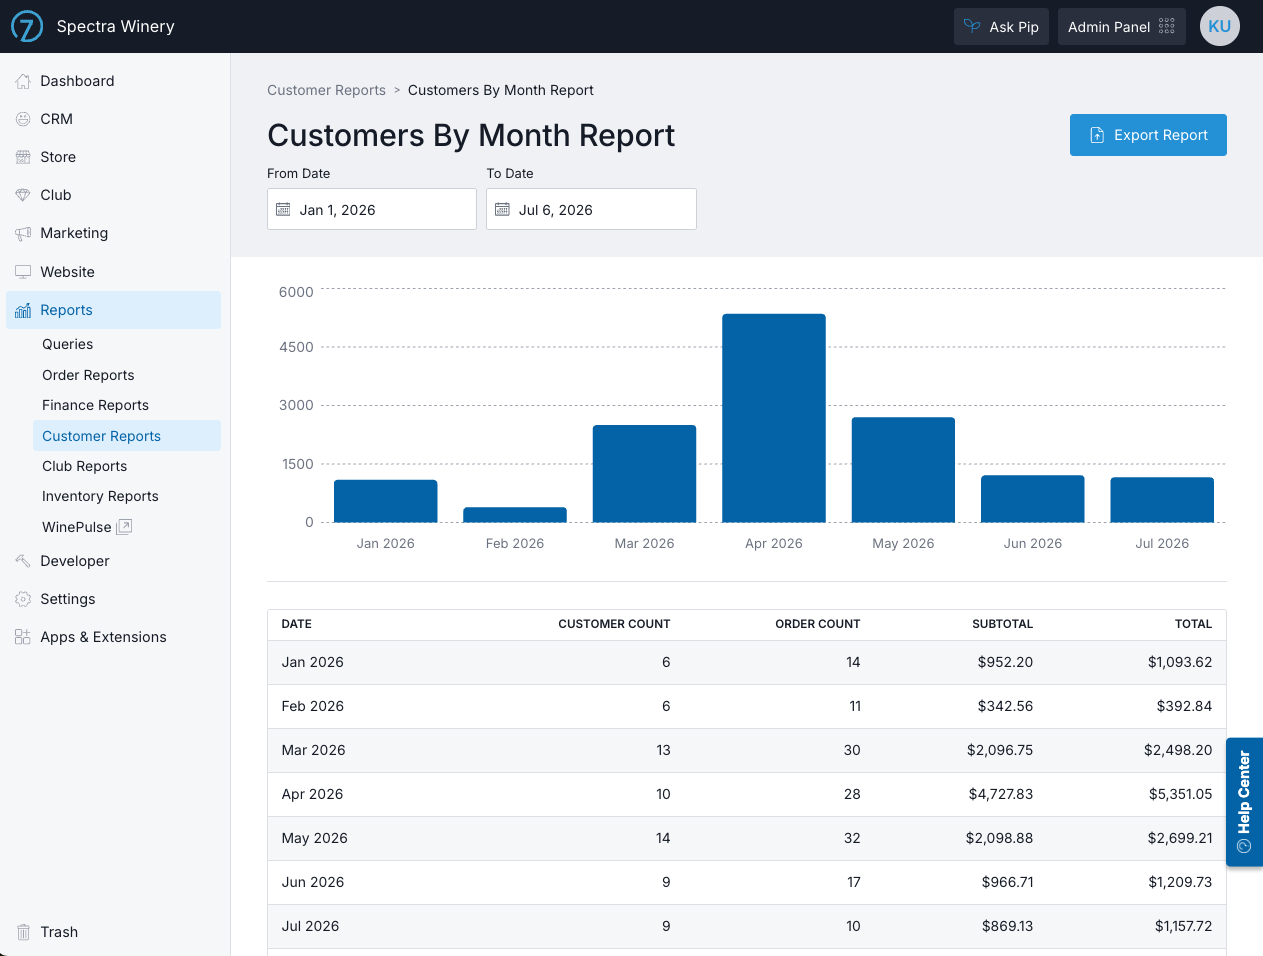Click the Export Report button

pyautogui.click(x=1148, y=135)
